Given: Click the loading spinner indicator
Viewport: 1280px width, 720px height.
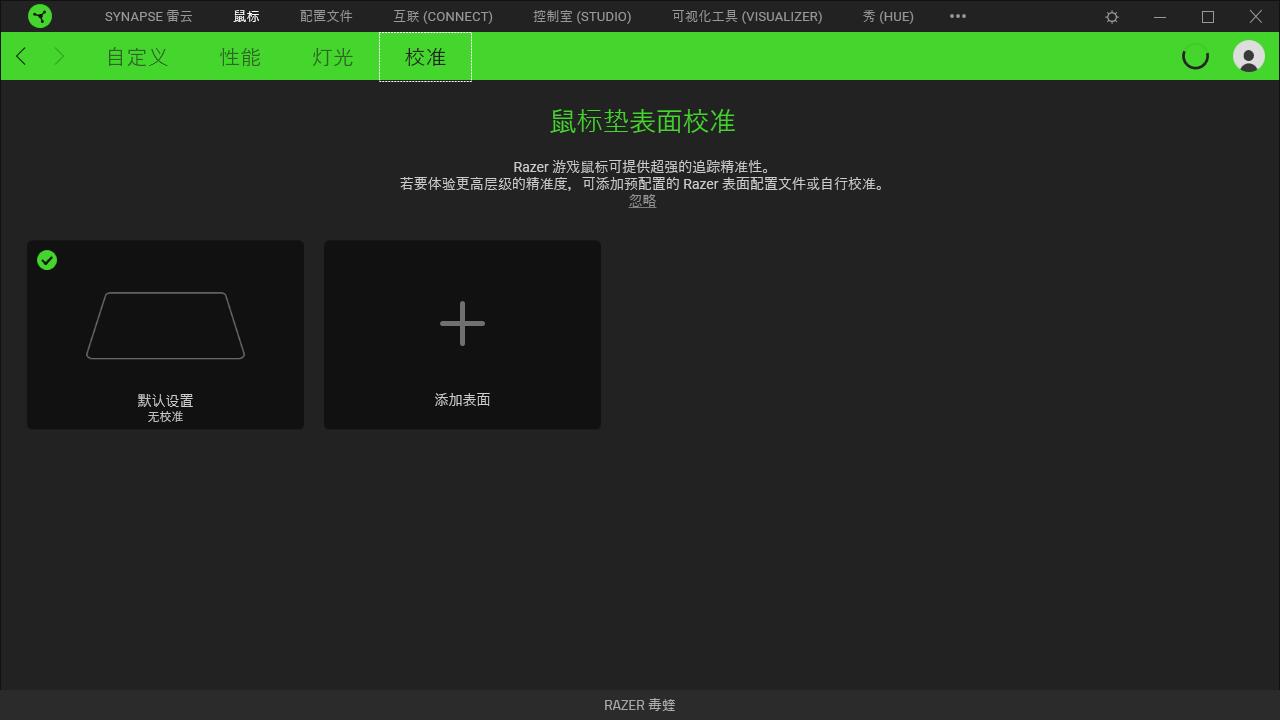Looking at the screenshot, I should click(x=1195, y=57).
